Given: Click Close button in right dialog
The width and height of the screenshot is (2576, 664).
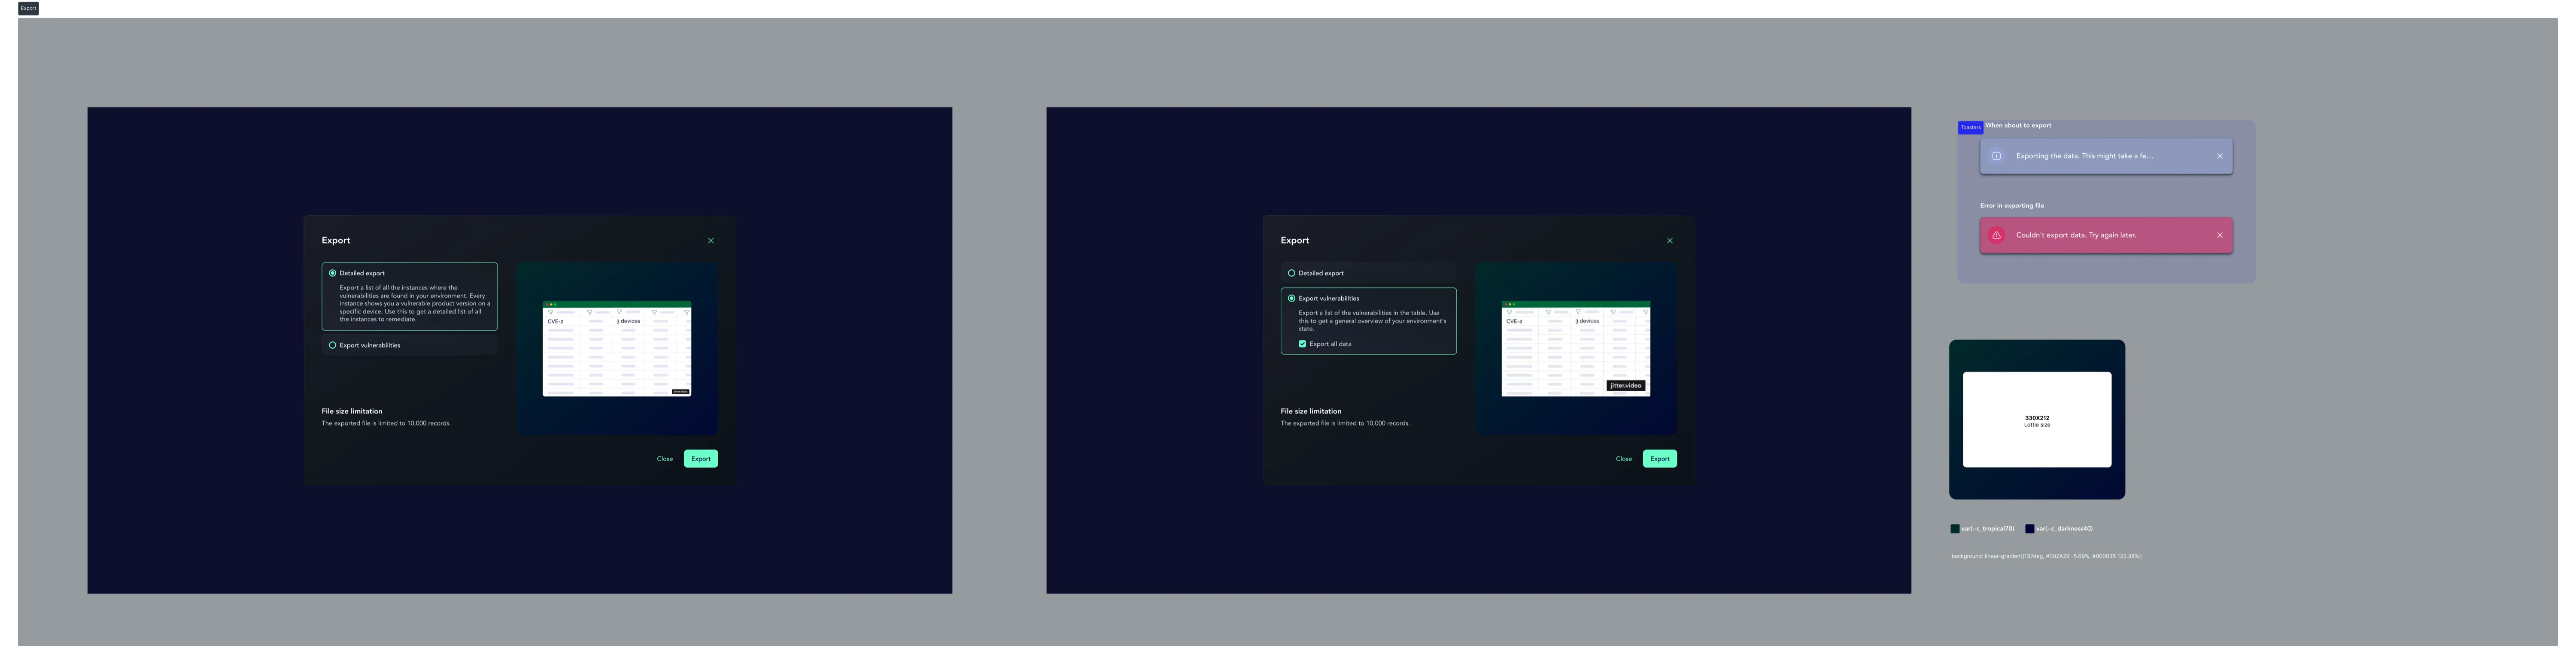Looking at the screenshot, I should coord(1624,459).
